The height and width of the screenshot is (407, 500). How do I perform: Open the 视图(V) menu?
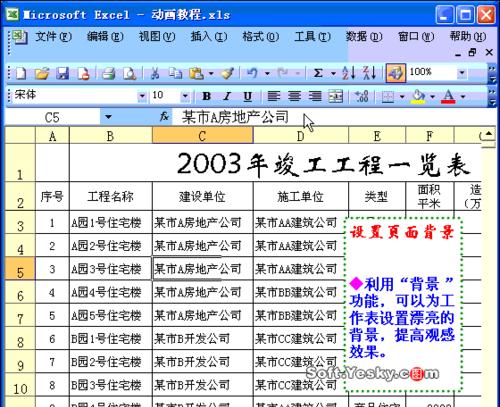tap(157, 36)
